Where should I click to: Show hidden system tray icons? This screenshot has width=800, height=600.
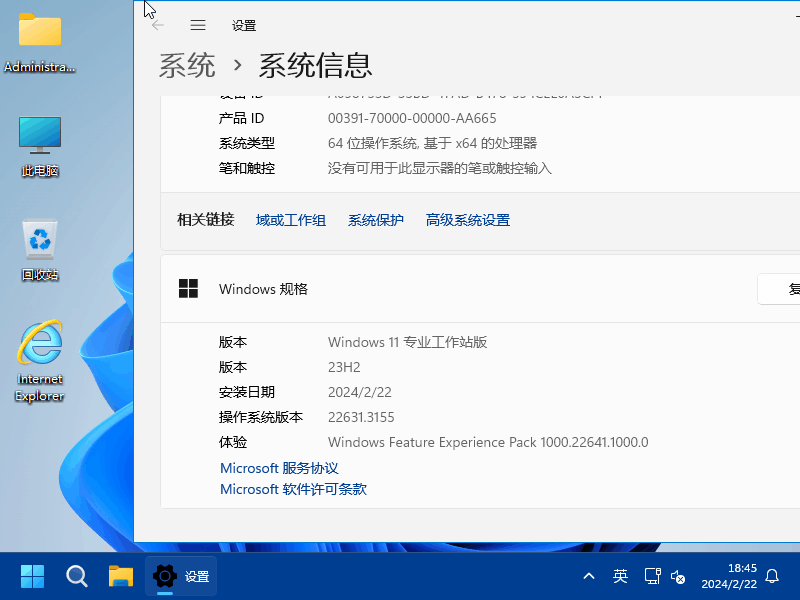click(x=589, y=577)
